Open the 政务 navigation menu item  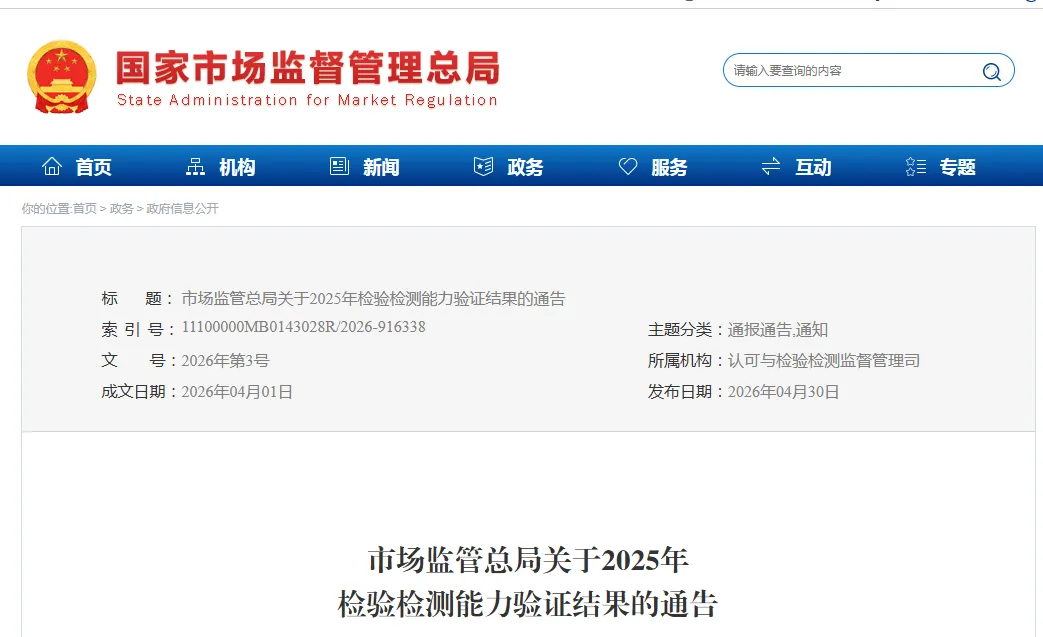pos(525,167)
